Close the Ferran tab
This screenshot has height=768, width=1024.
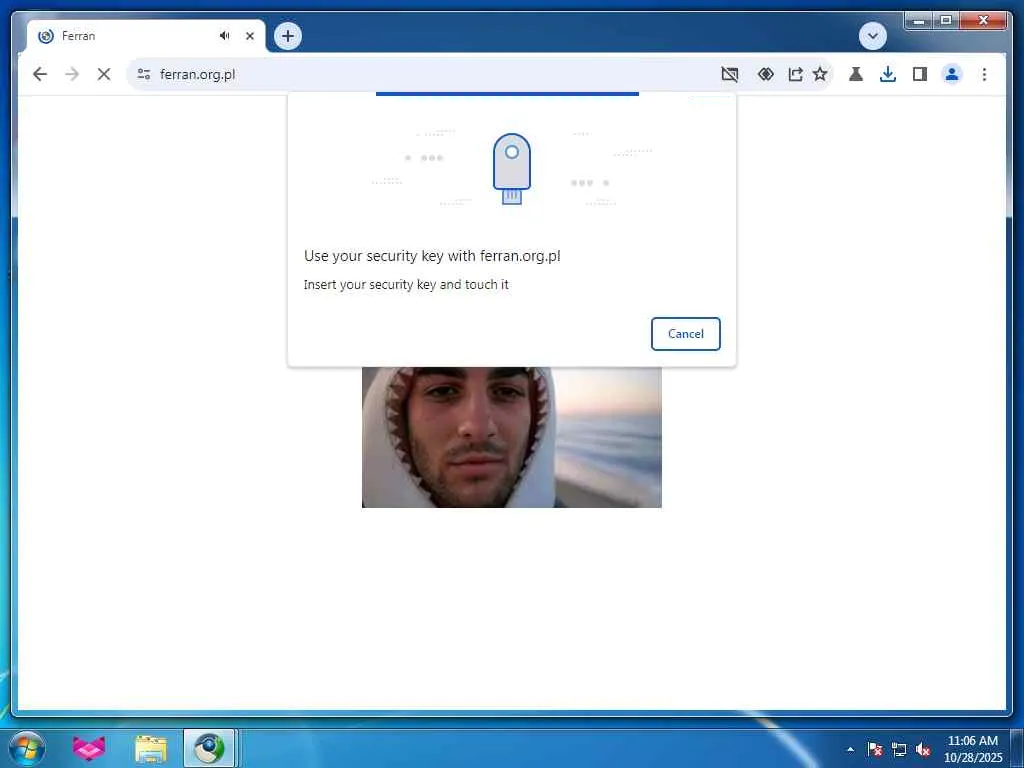(249, 36)
